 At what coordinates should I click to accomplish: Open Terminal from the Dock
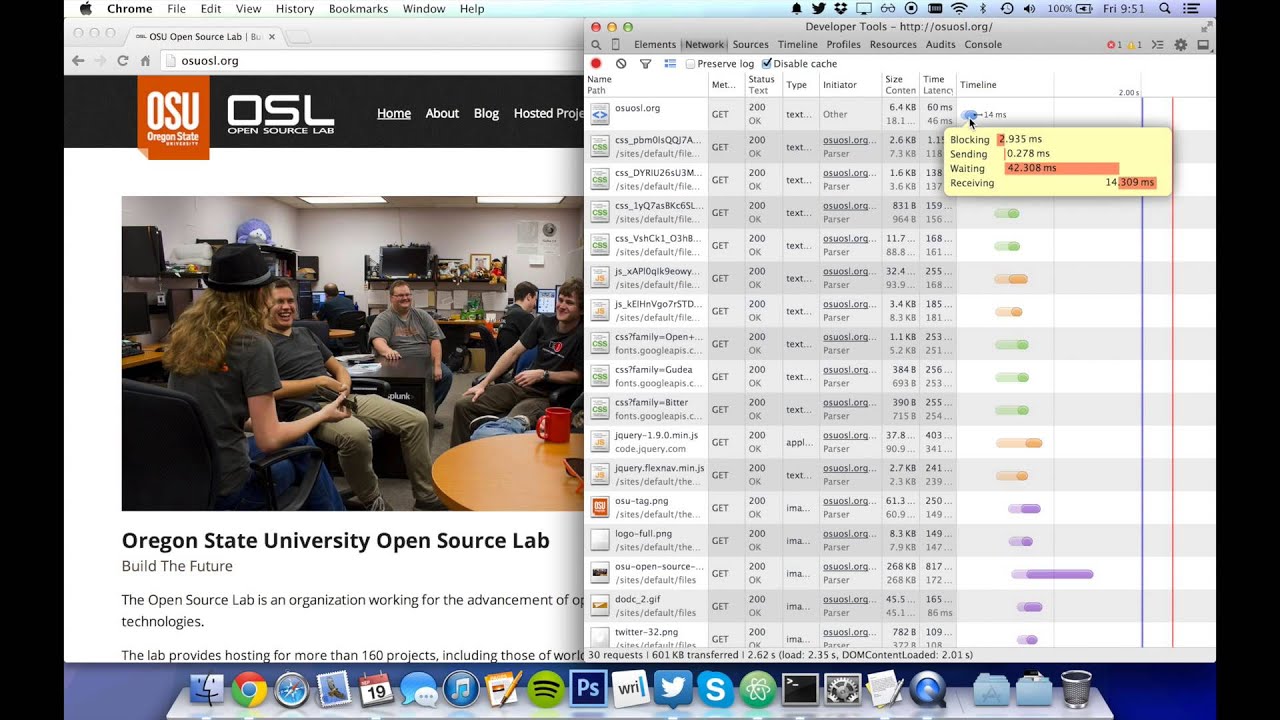[801, 689]
